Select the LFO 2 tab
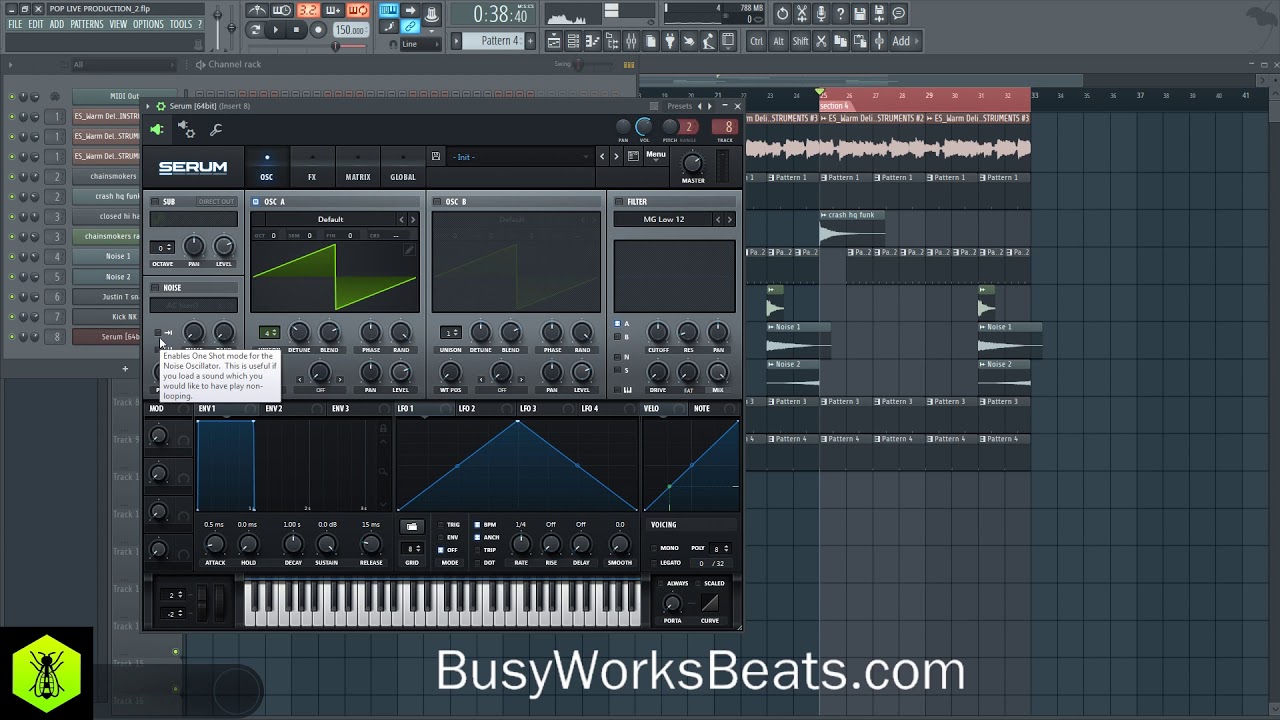 [x=466, y=408]
